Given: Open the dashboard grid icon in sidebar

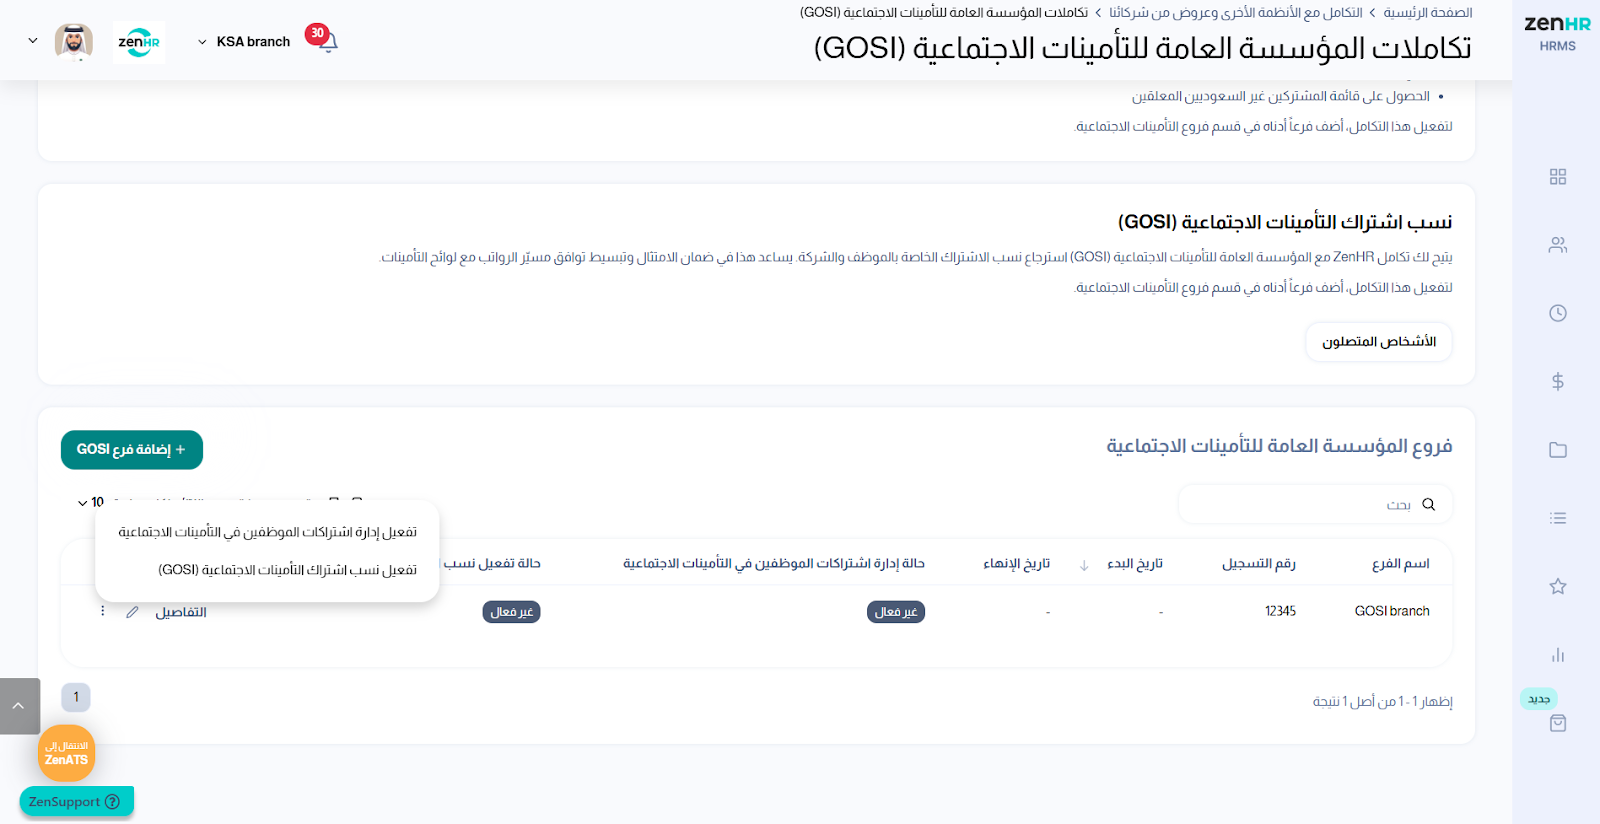Looking at the screenshot, I should coord(1557,177).
